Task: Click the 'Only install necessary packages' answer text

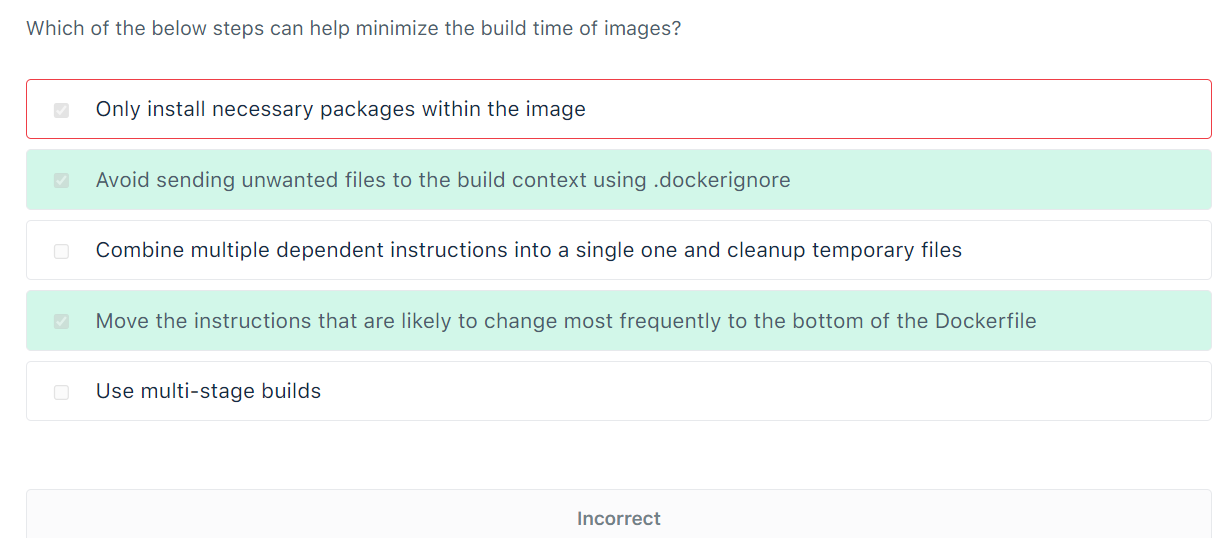Action: click(340, 109)
